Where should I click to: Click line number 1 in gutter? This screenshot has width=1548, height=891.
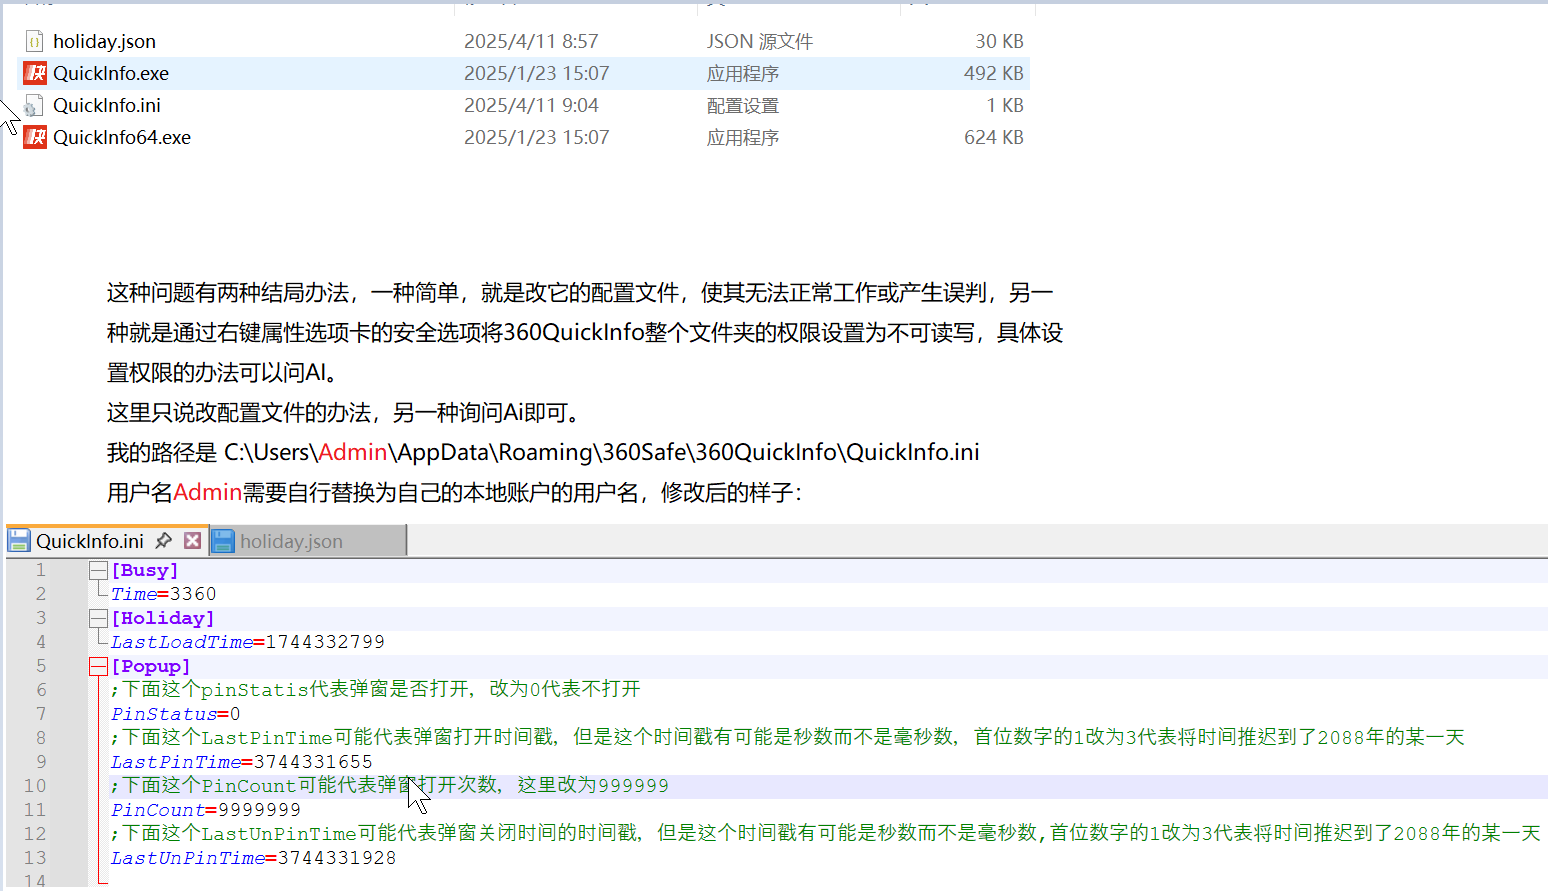(x=40, y=570)
